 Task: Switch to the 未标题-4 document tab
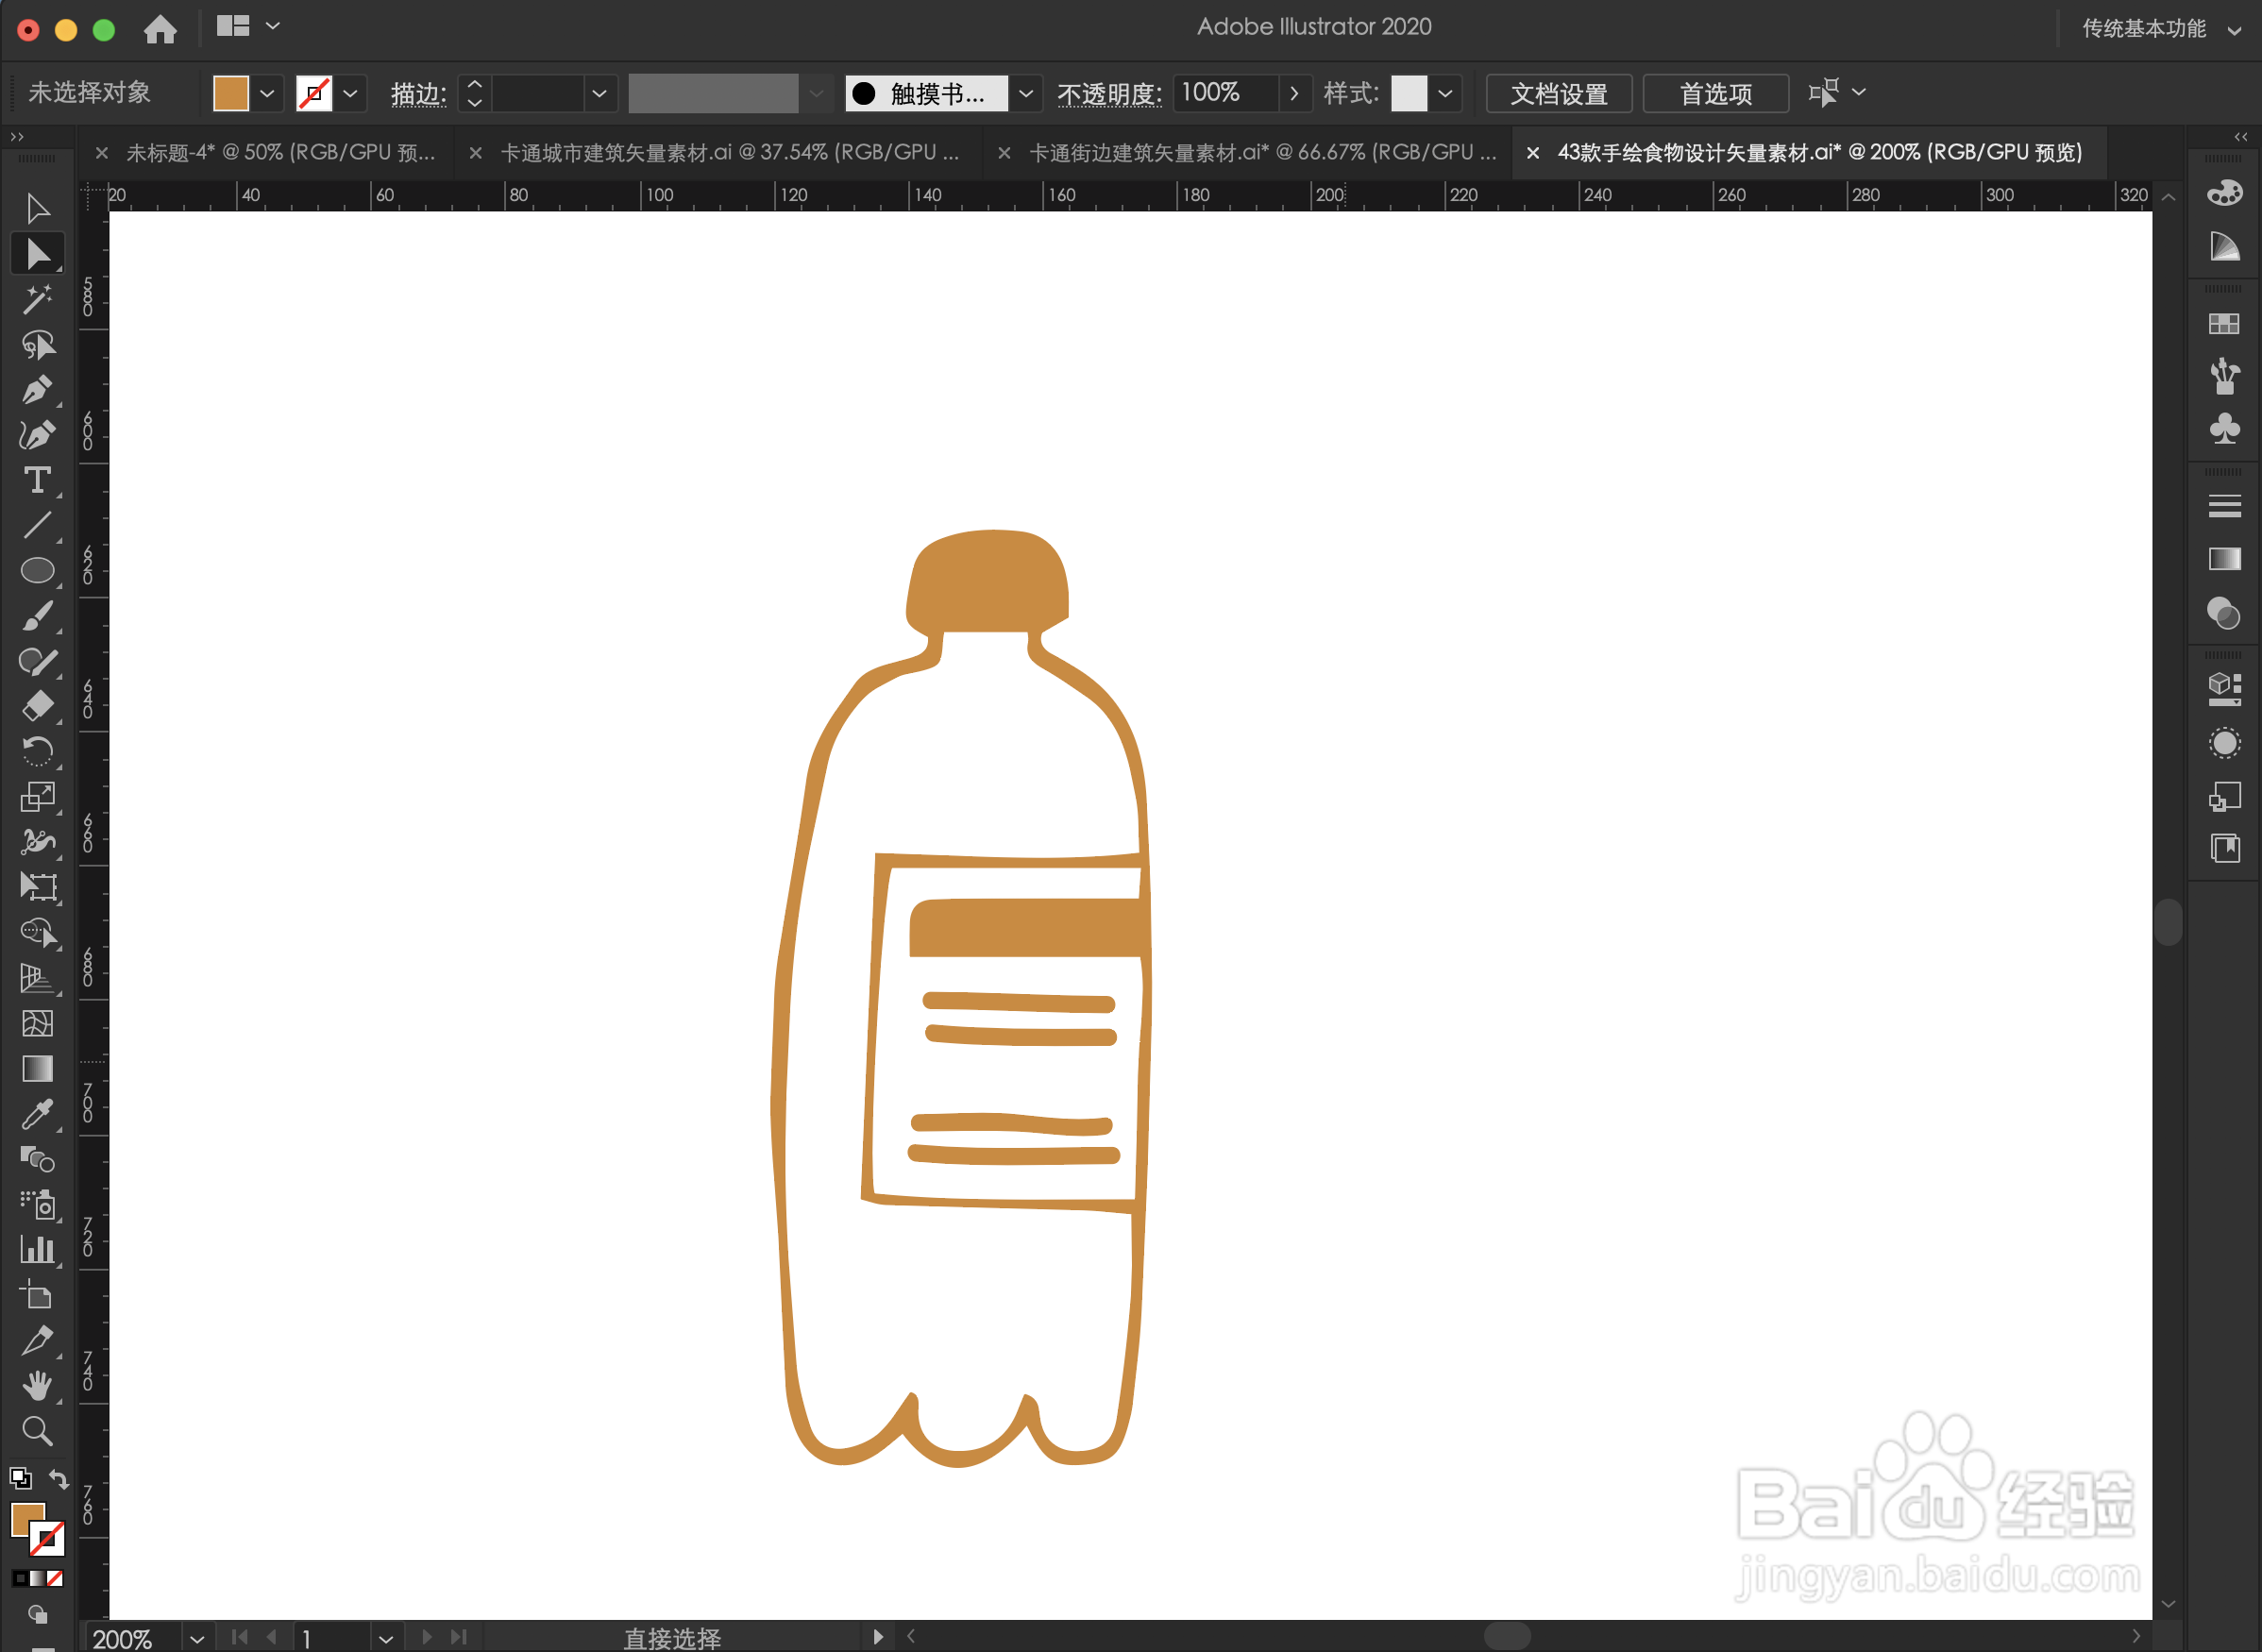coord(280,152)
